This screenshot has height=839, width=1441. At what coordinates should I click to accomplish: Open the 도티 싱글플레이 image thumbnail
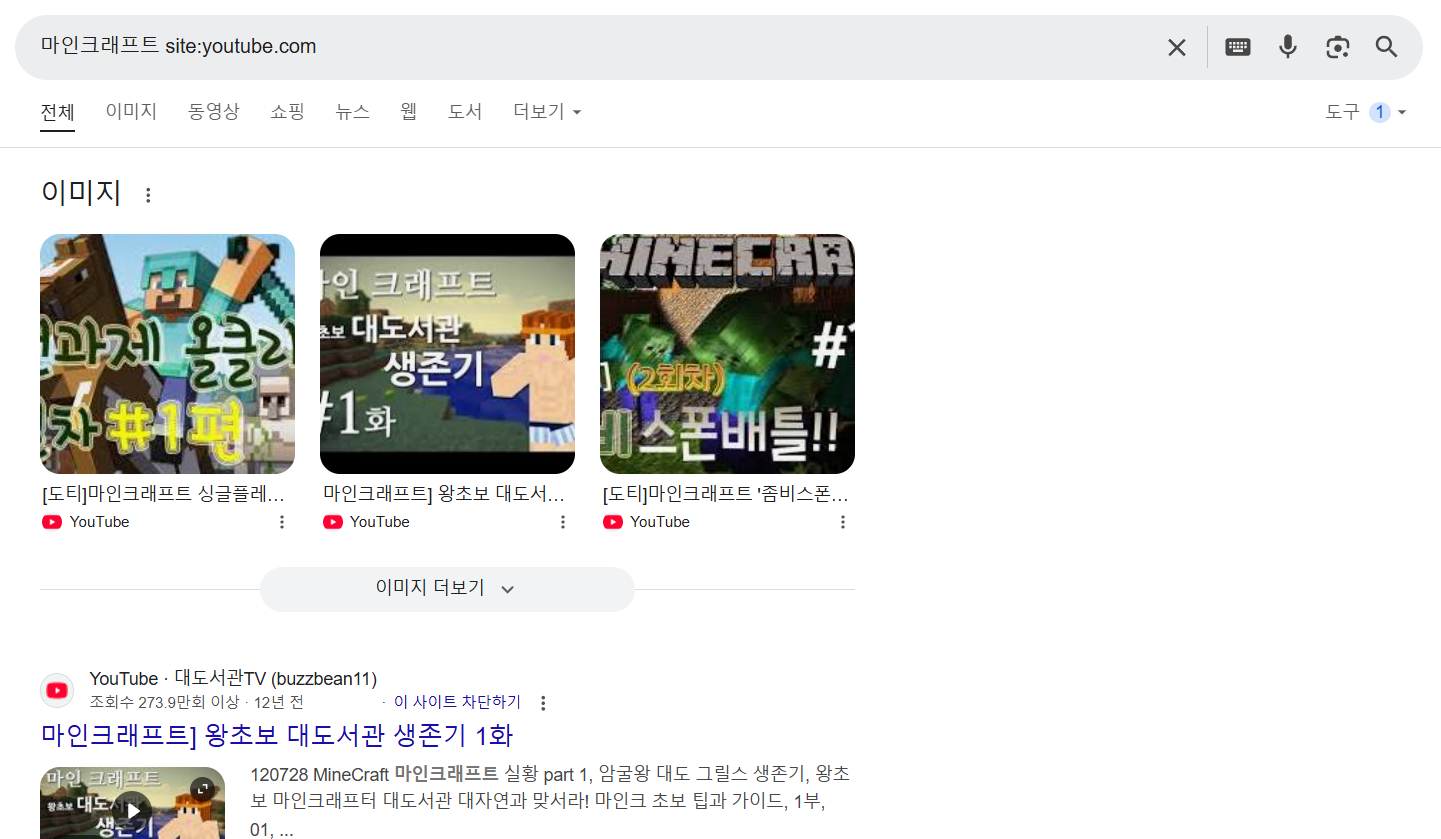(167, 354)
